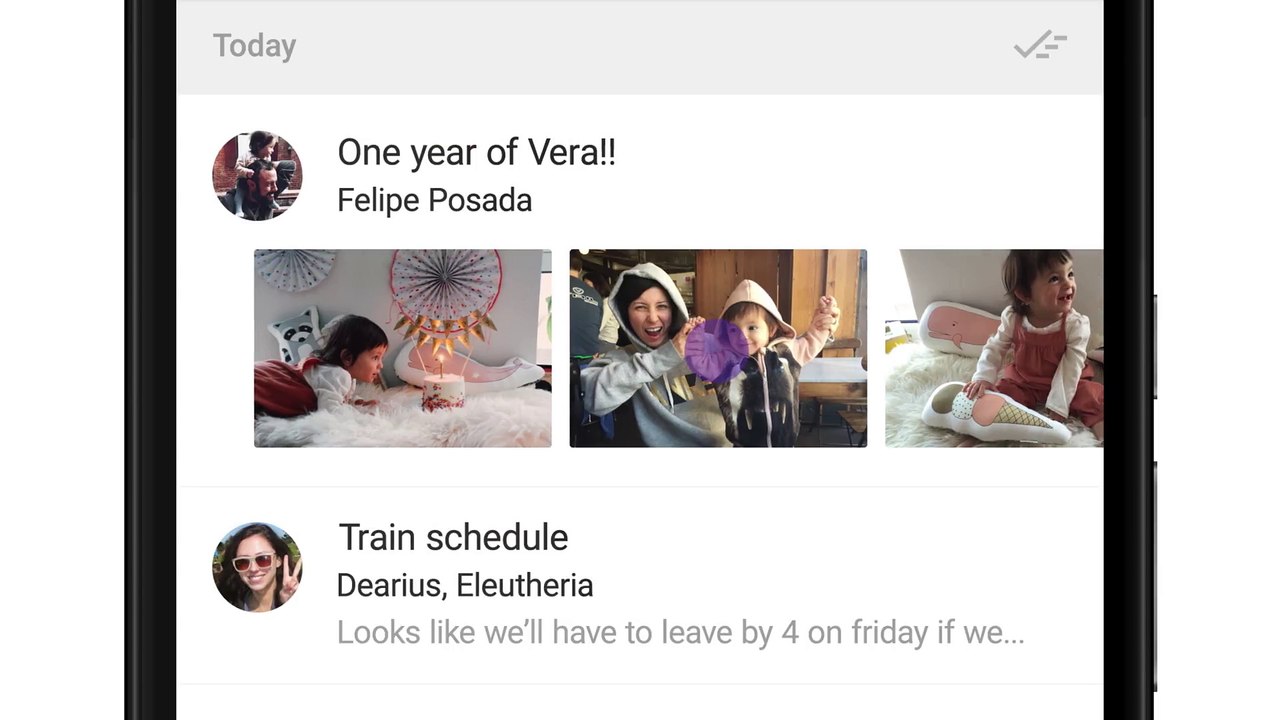Screen dimensions: 1280x720
Task: Tap the purple touch indicator circle
Action: click(716, 351)
